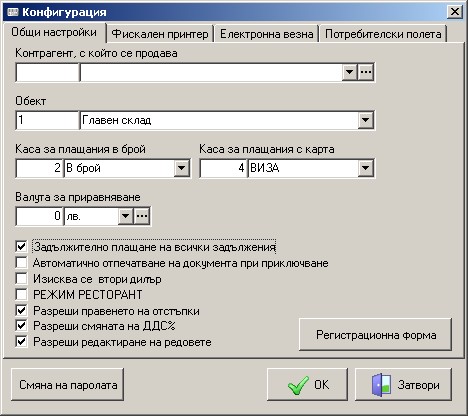This screenshot has height=416, width=468.
Task: Uncheck Задължително плащане на всички задължения
Action: click(x=21, y=247)
